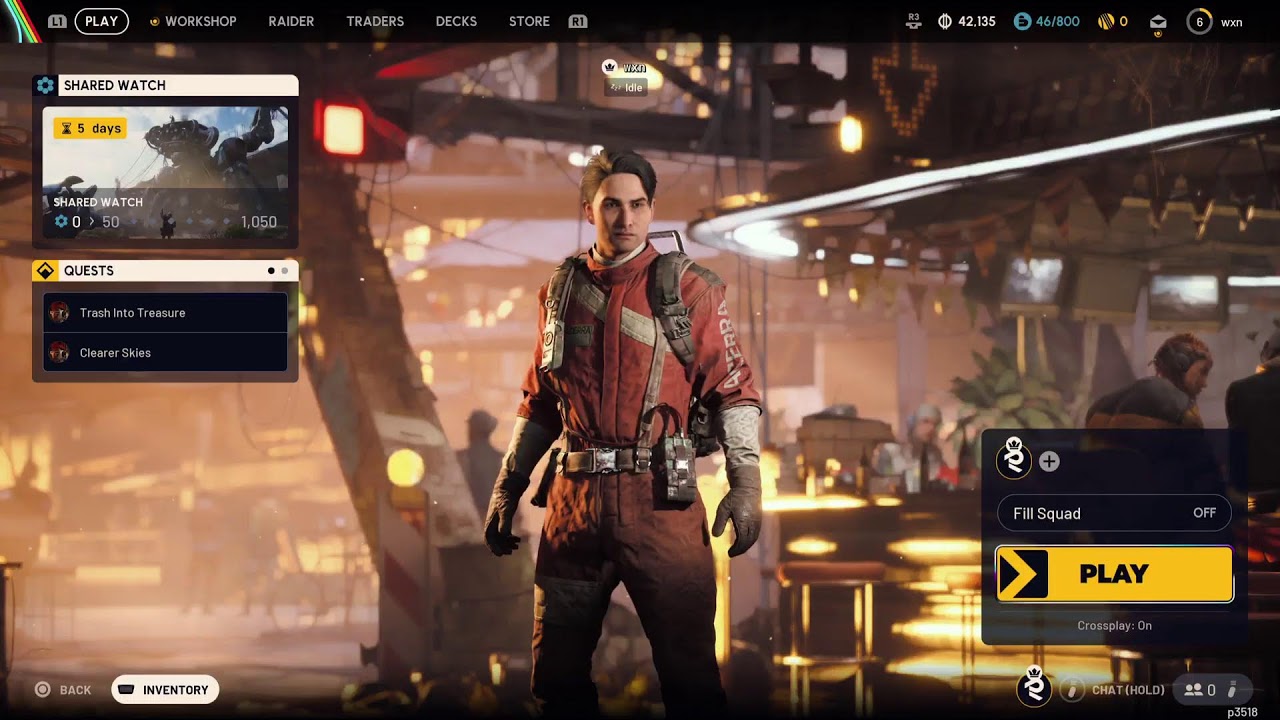Click the L1 bumper icon before Play
Screen dimensions: 1280x720
pyautogui.click(x=58, y=21)
